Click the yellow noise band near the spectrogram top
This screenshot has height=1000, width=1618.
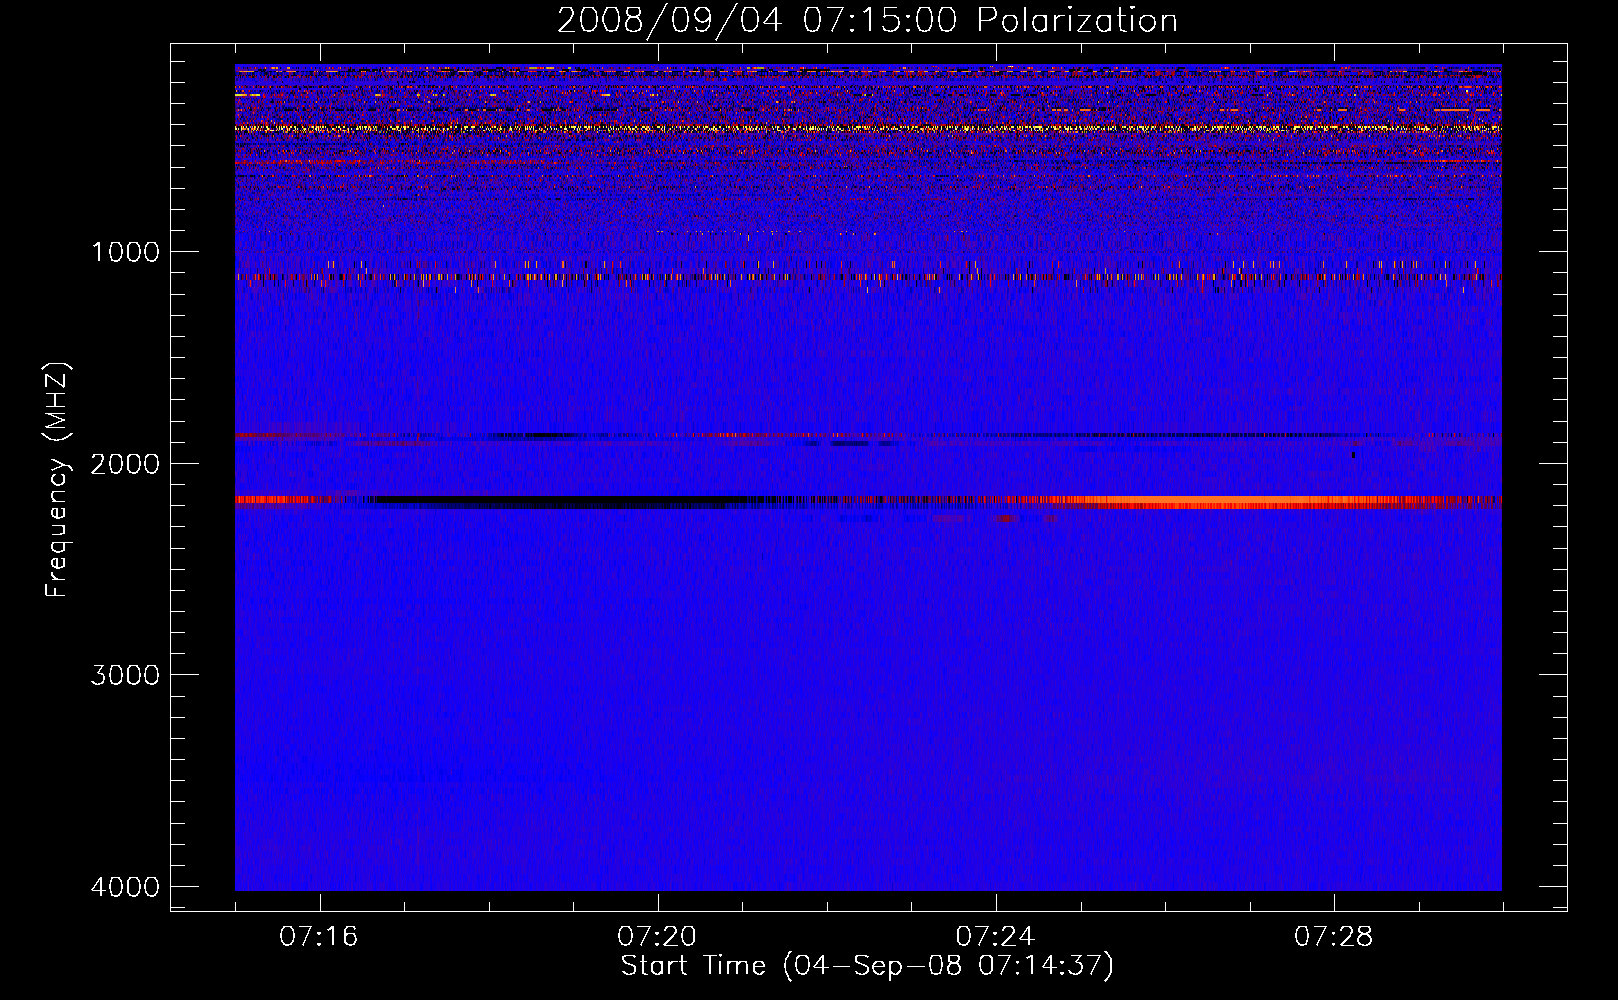(x=868, y=129)
